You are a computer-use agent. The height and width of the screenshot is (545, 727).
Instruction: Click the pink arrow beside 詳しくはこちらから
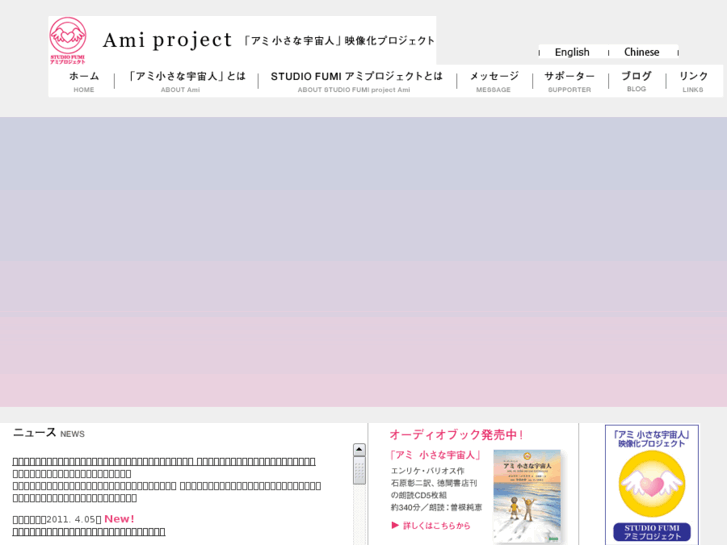point(395,525)
